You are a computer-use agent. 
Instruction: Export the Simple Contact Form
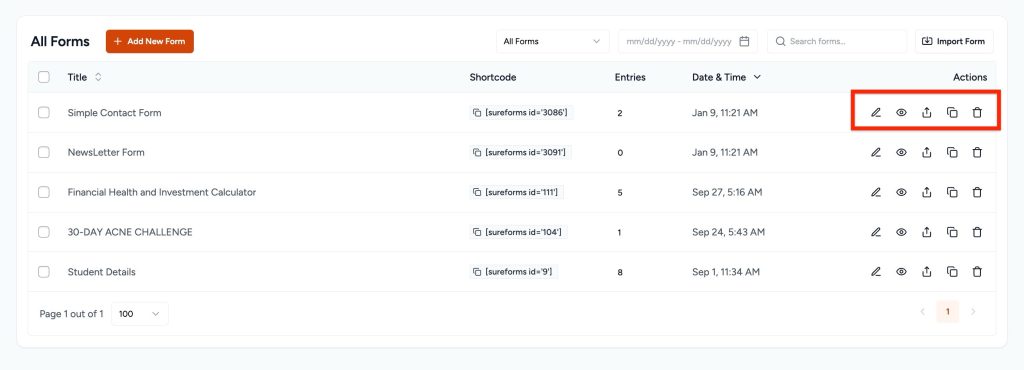(926, 113)
